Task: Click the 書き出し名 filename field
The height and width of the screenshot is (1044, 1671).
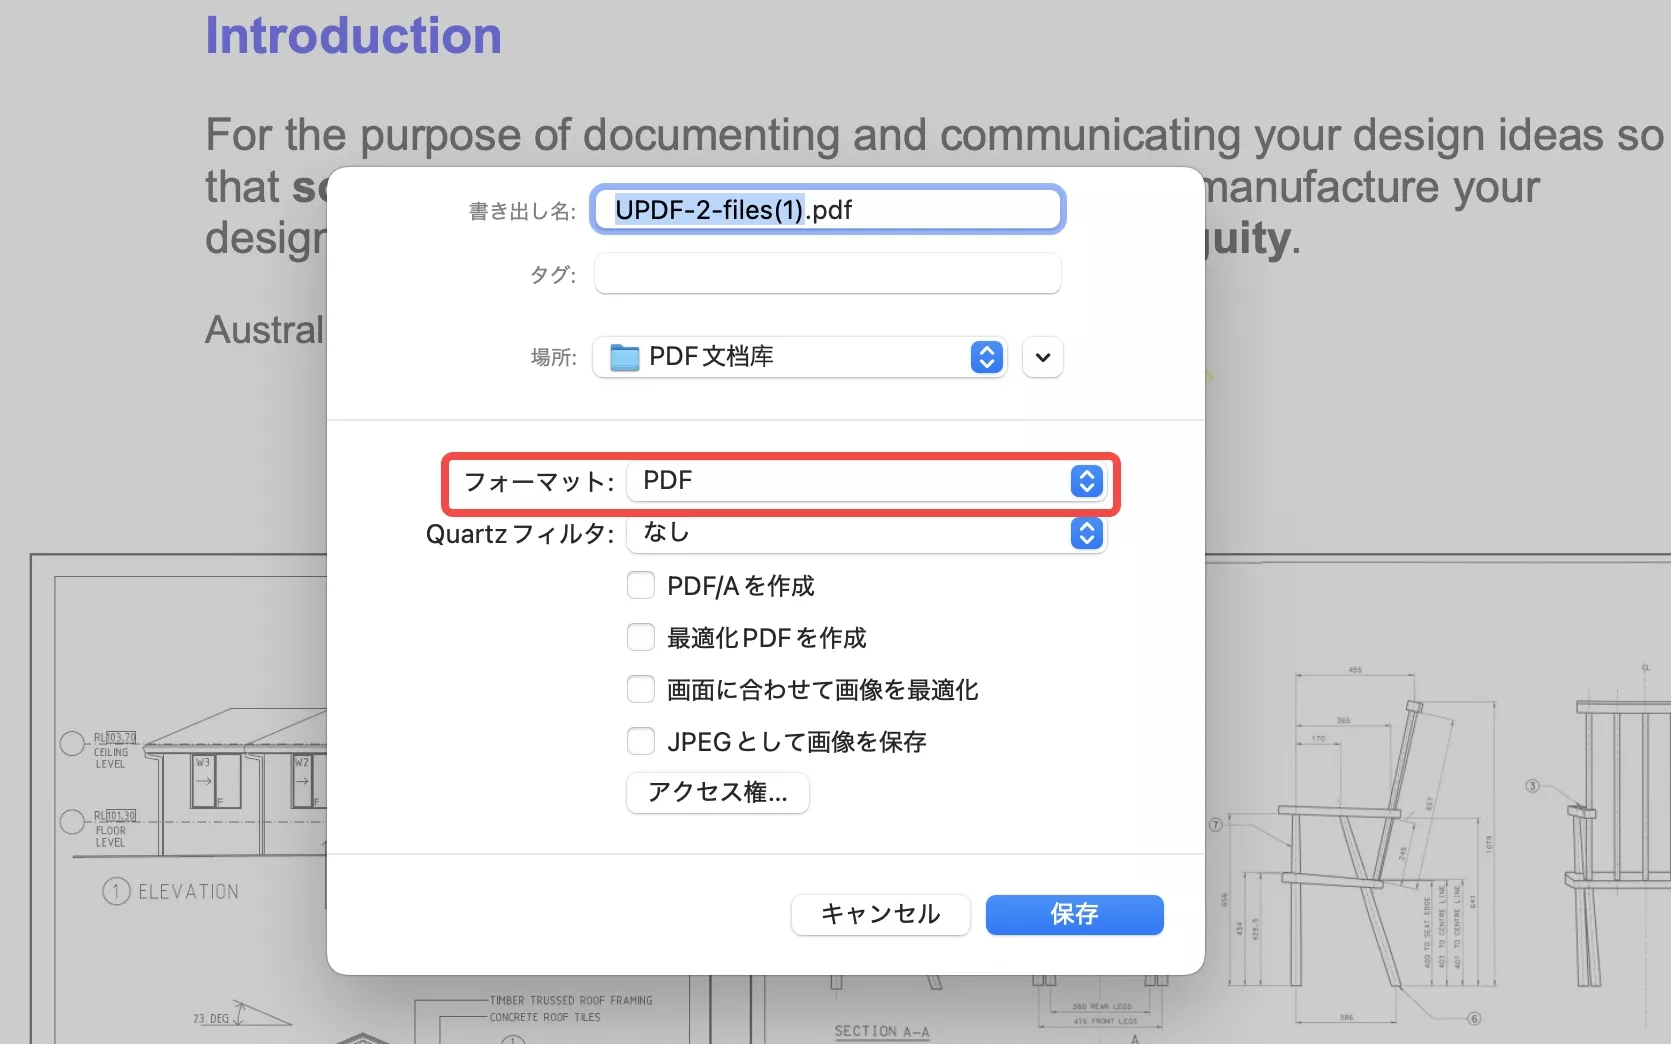Action: pyautogui.click(x=827, y=209)
